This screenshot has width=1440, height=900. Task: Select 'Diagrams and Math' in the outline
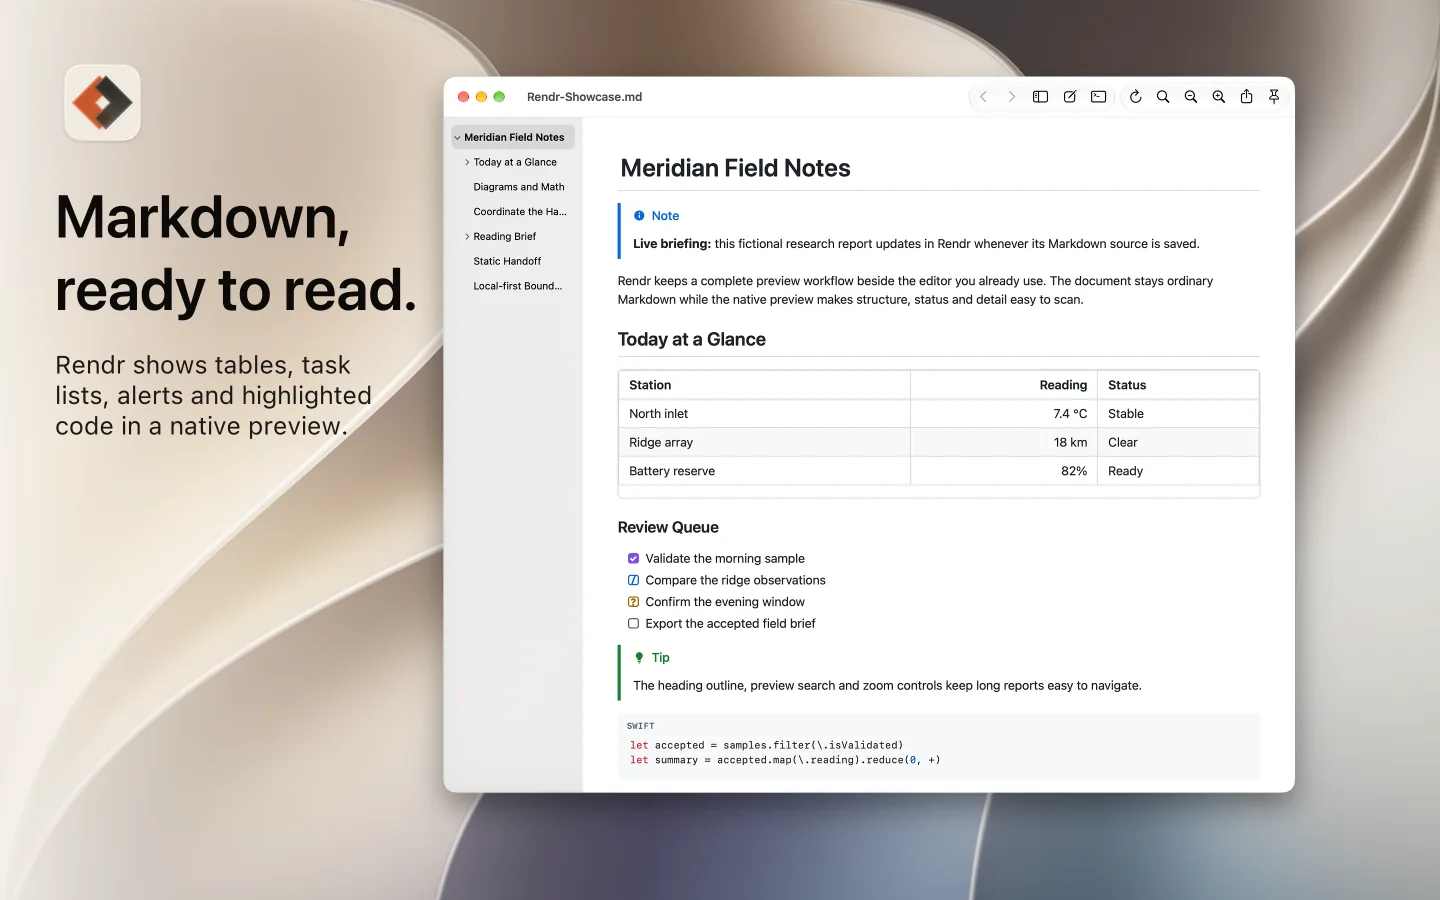coord(519,187)
